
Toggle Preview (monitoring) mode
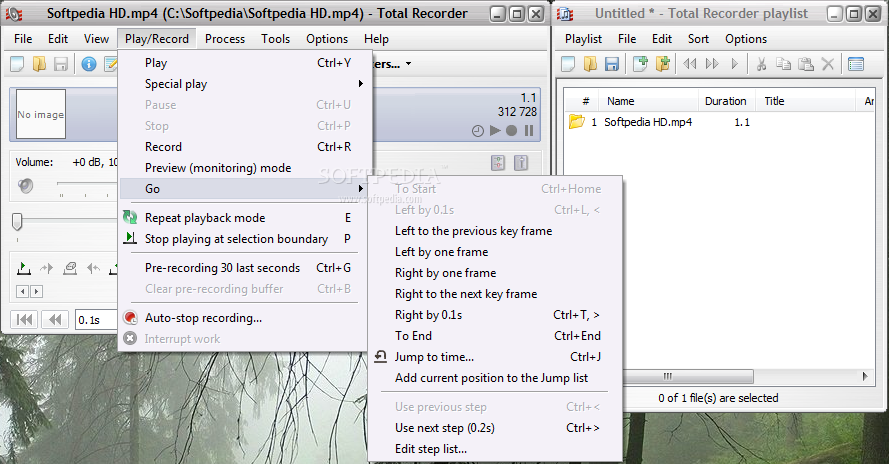245,168
